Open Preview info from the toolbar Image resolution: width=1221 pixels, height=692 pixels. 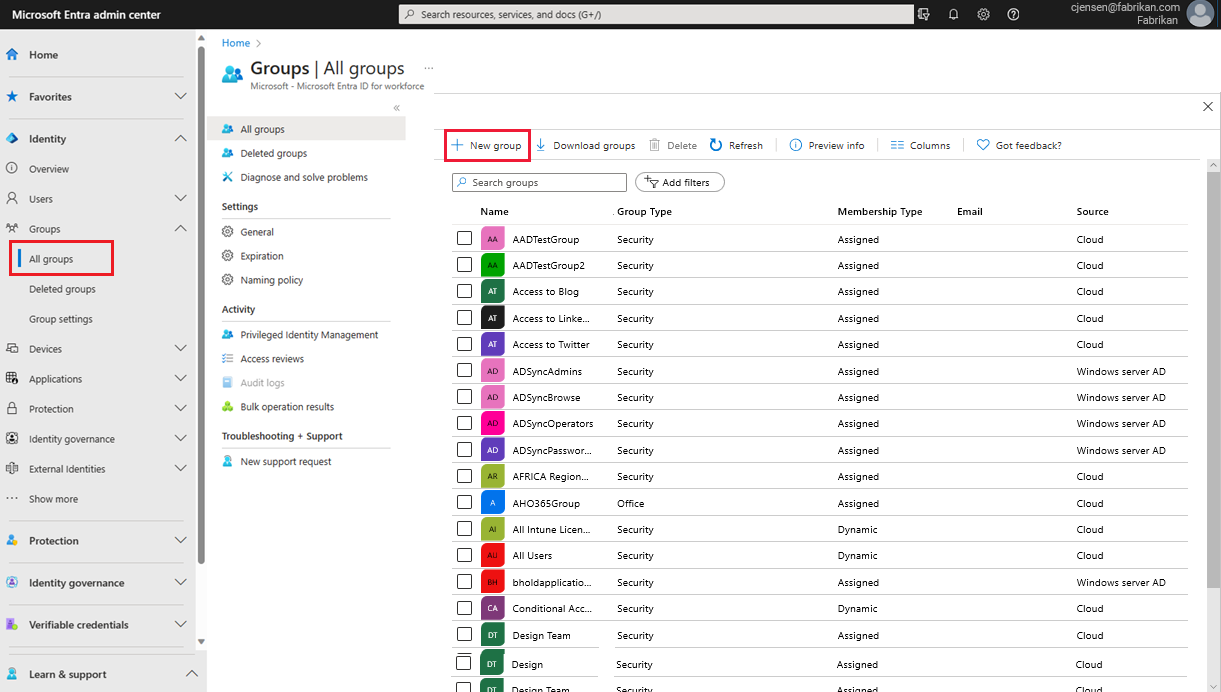point(795,145)
